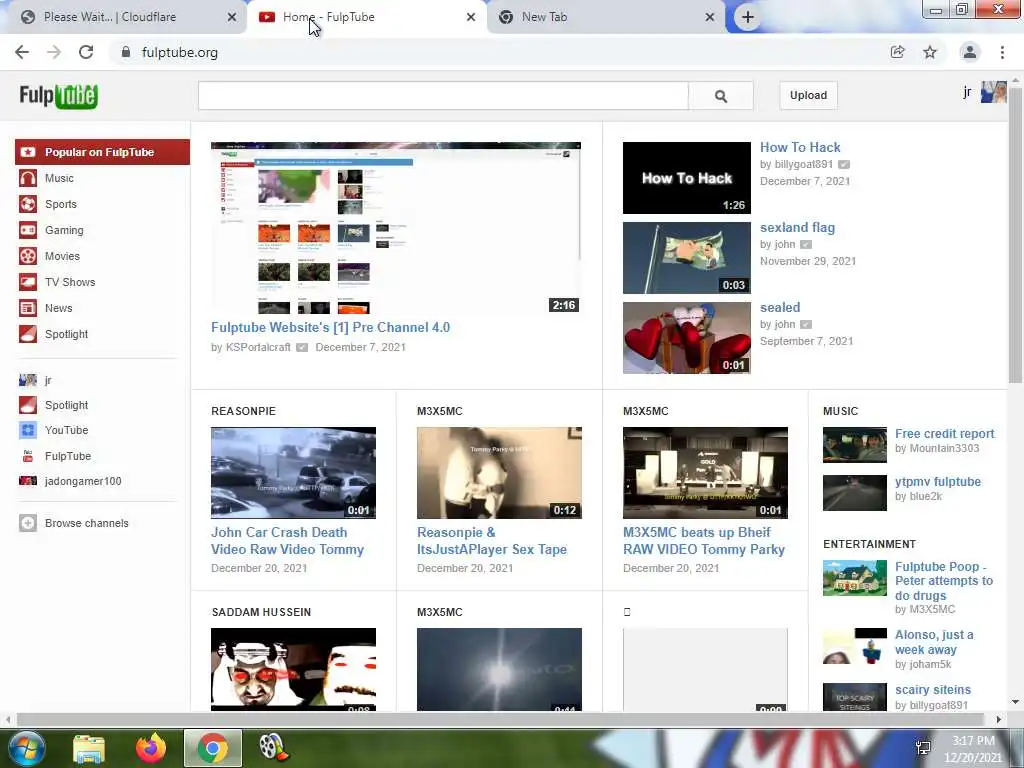Click the Browse channels plus icon
This screenshot has width=1024, height=768.
27,523
